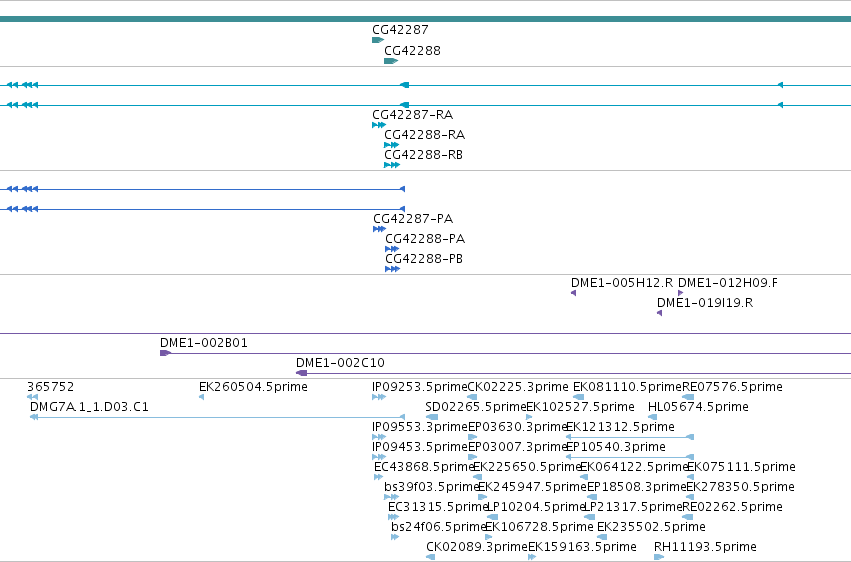This screenshot has width=851, height=562.
Task: Select the DME1-005H12.R arrow marker
Action: [x=574, y=293]
